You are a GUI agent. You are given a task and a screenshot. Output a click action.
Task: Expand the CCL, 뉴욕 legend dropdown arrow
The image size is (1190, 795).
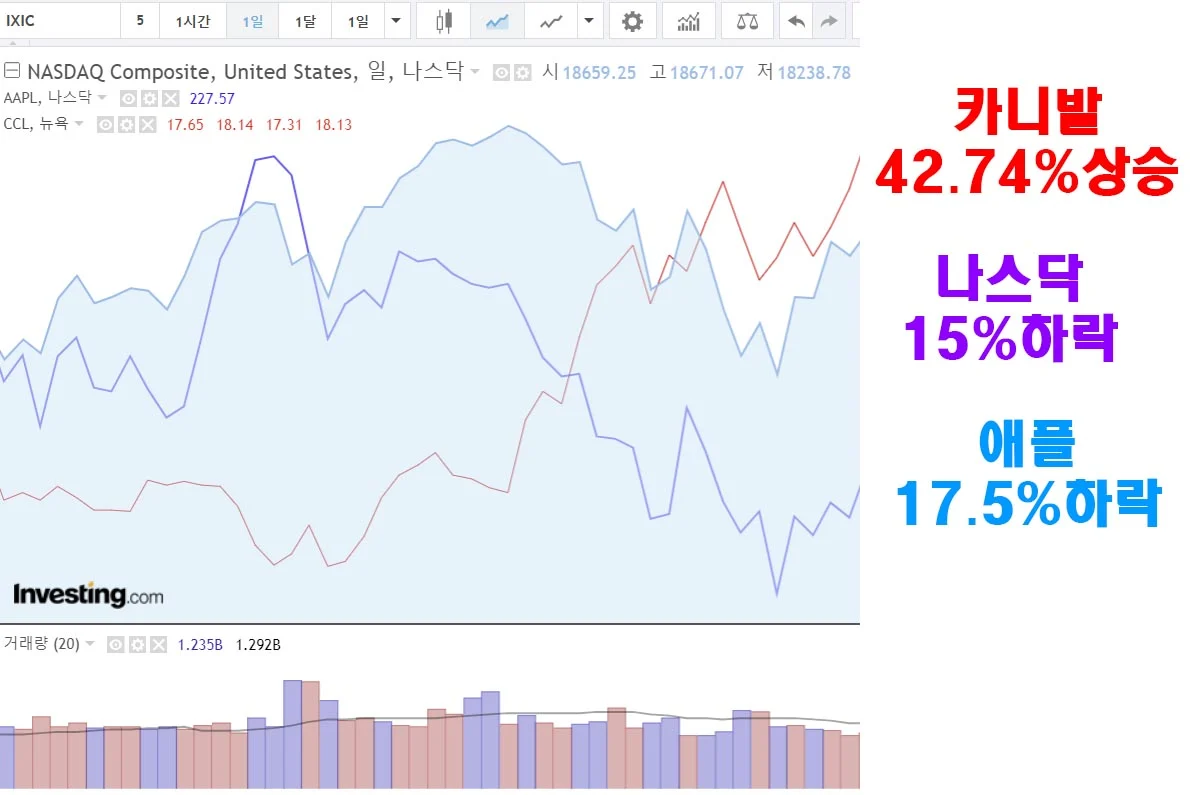(79, 124)
